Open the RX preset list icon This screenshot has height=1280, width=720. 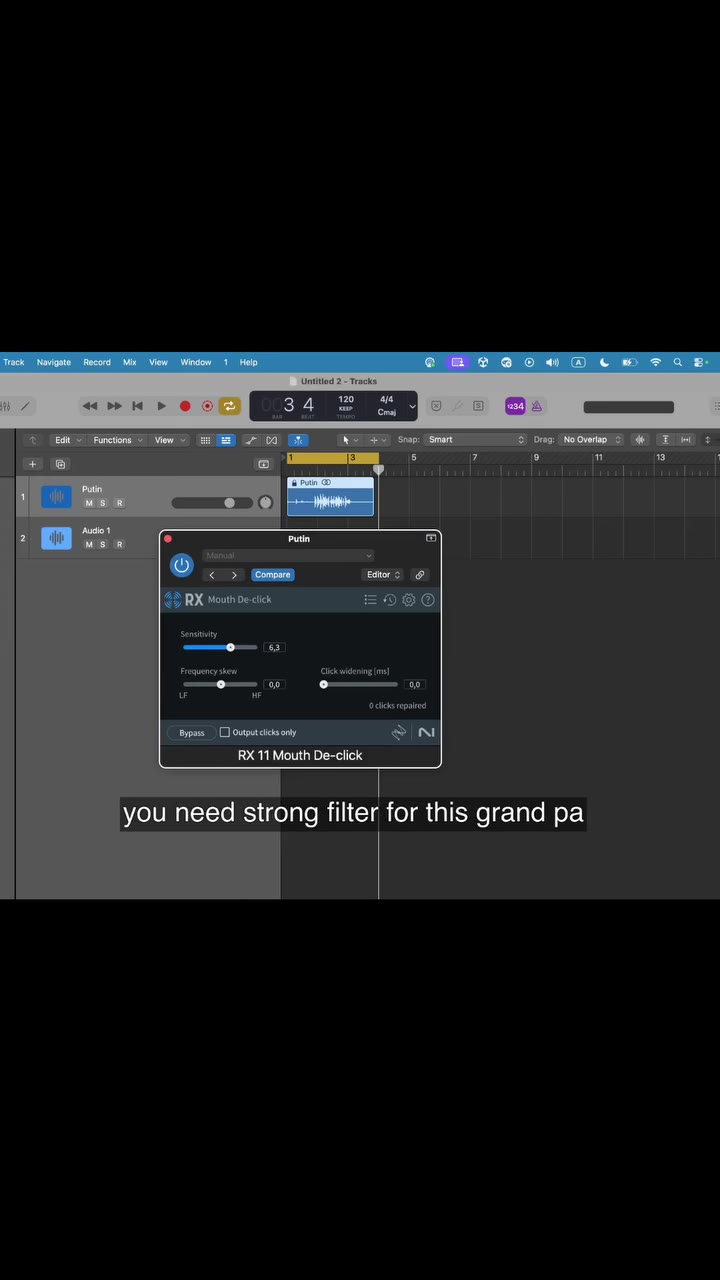coord(370,600)
